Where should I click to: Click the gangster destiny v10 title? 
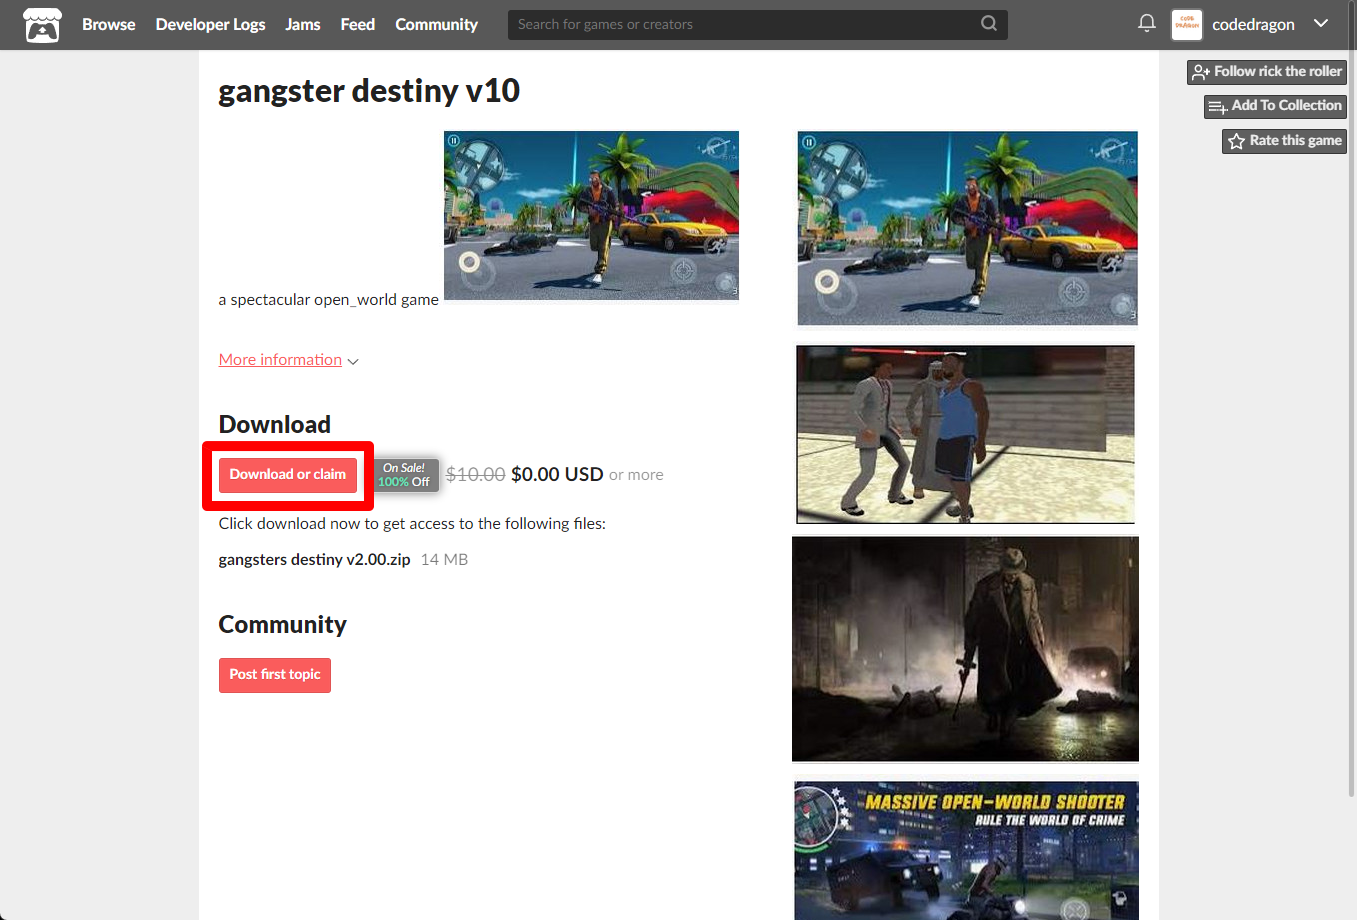(369, 91)
